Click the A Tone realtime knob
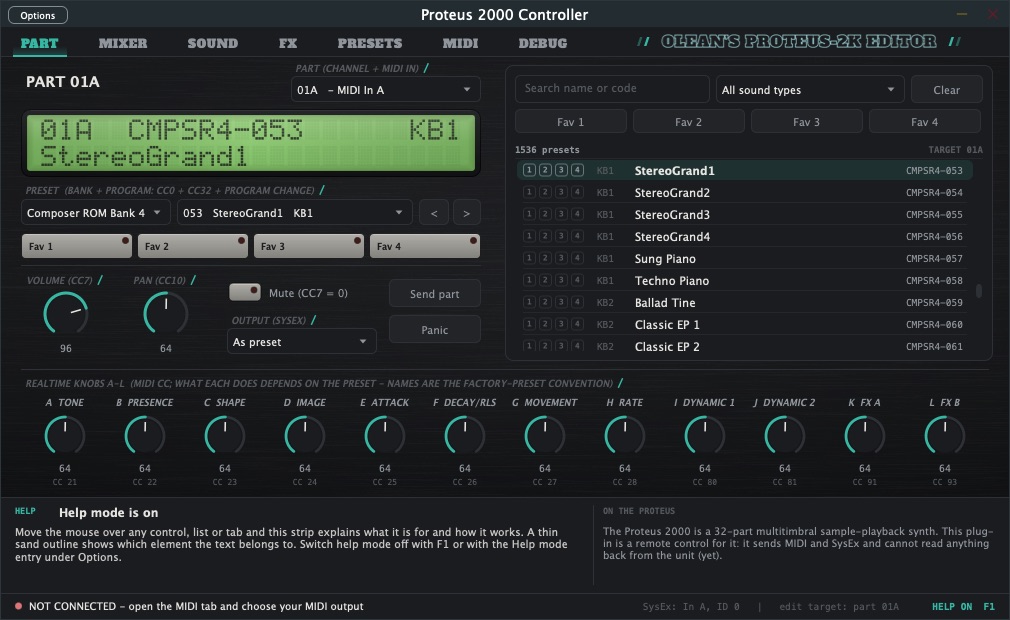The height and width of the screenshot is (620, 1010). 64,436
